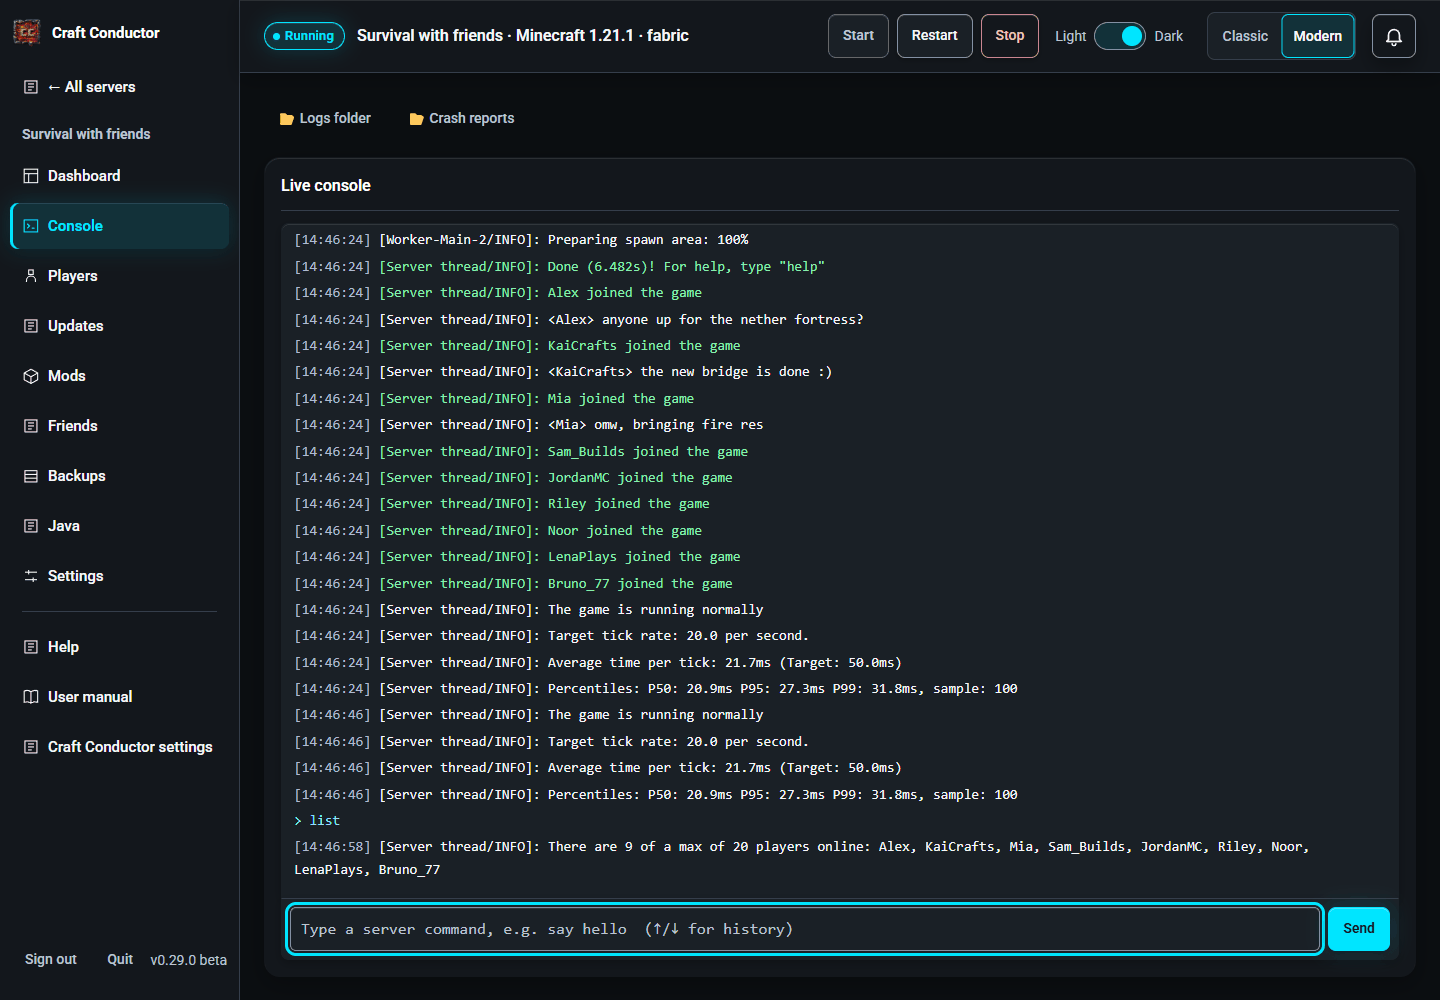Click the Start server button
This screenshot has width=1440, height=1000.
(x=858, y=36)
